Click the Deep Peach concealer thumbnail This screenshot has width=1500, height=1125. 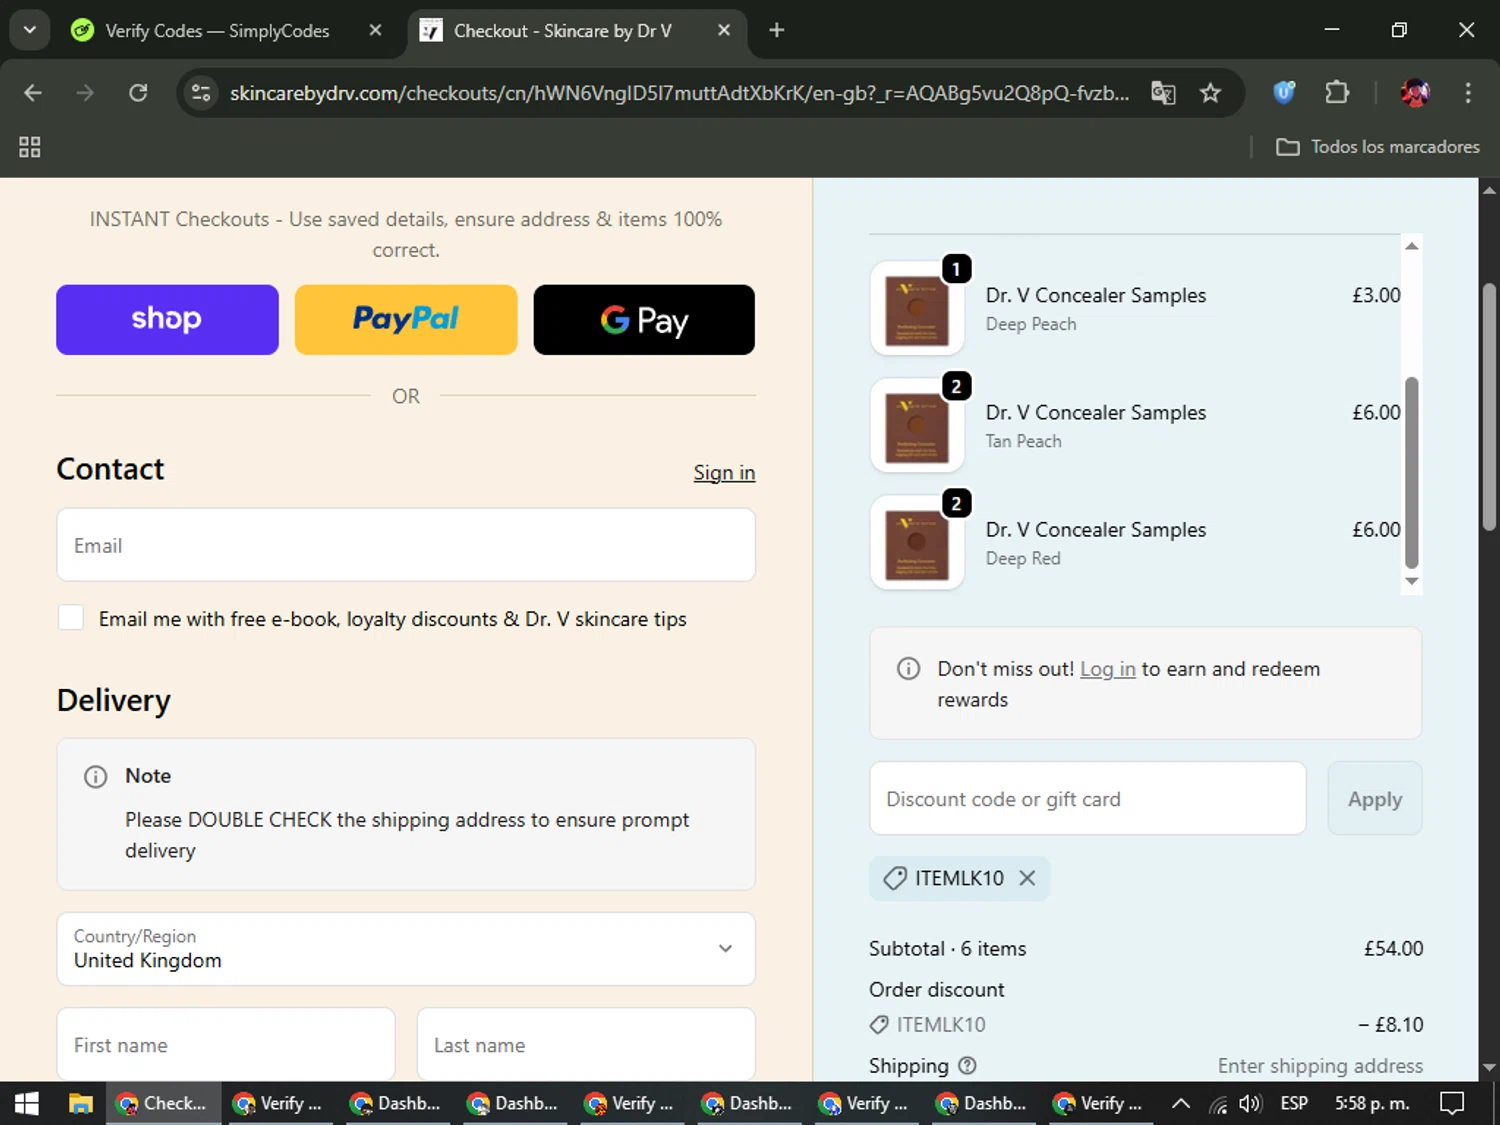click(917, 309)
